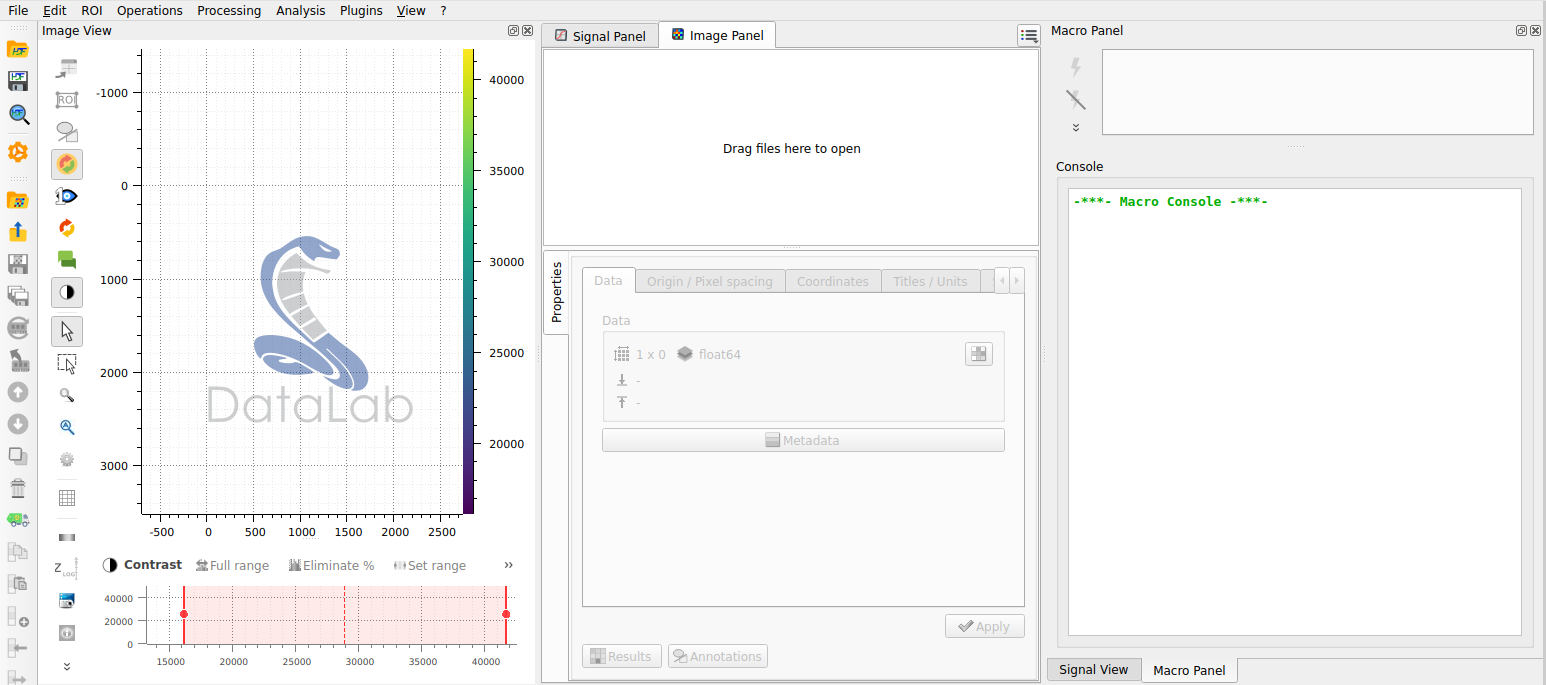
Task: Select the Image Panel tab
Action: coord(717,35)
